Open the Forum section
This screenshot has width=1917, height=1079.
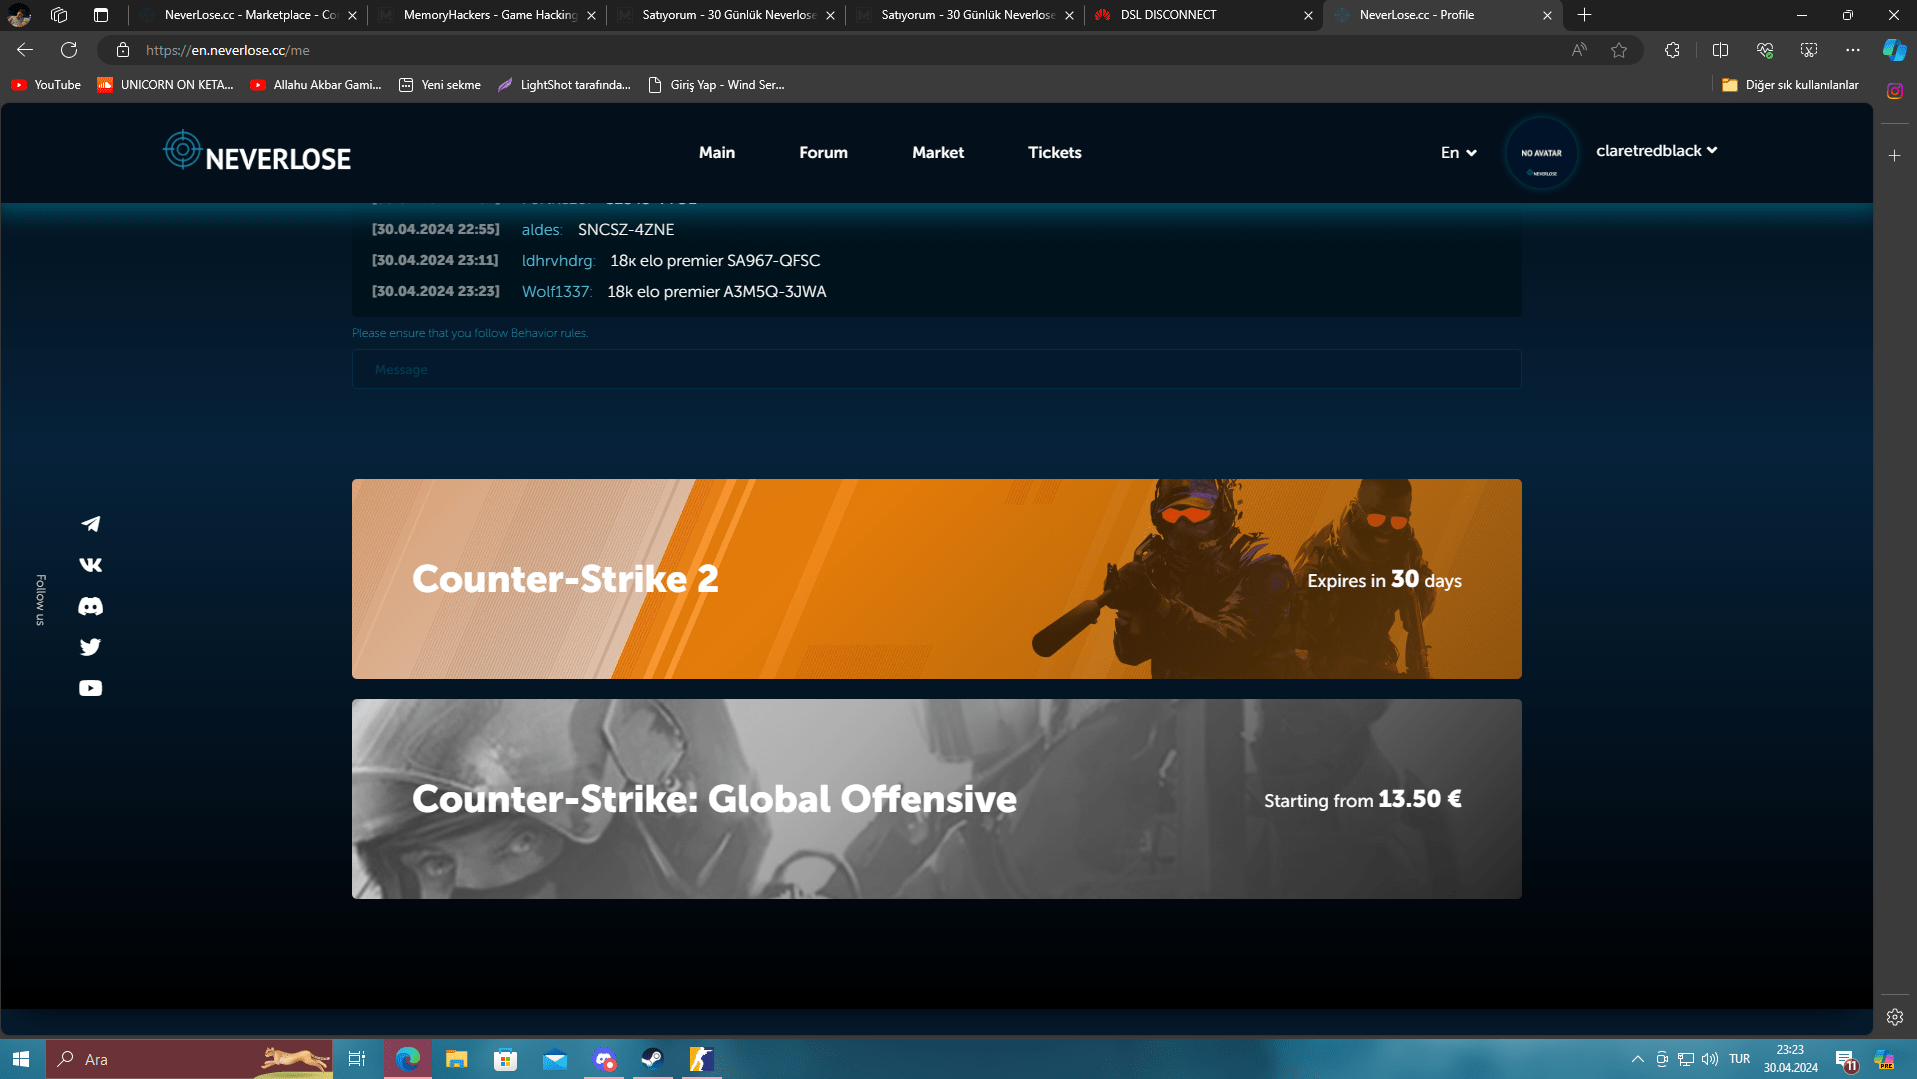[x=823, y=152]
